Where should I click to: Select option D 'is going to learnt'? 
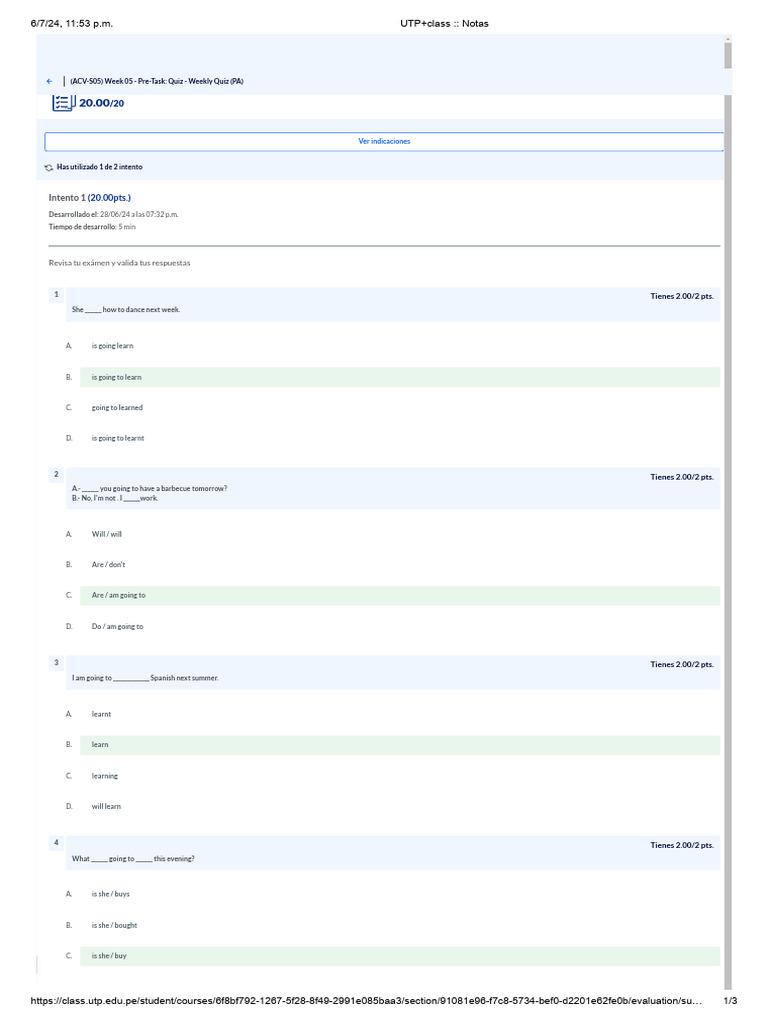click(x=118, y=438)
